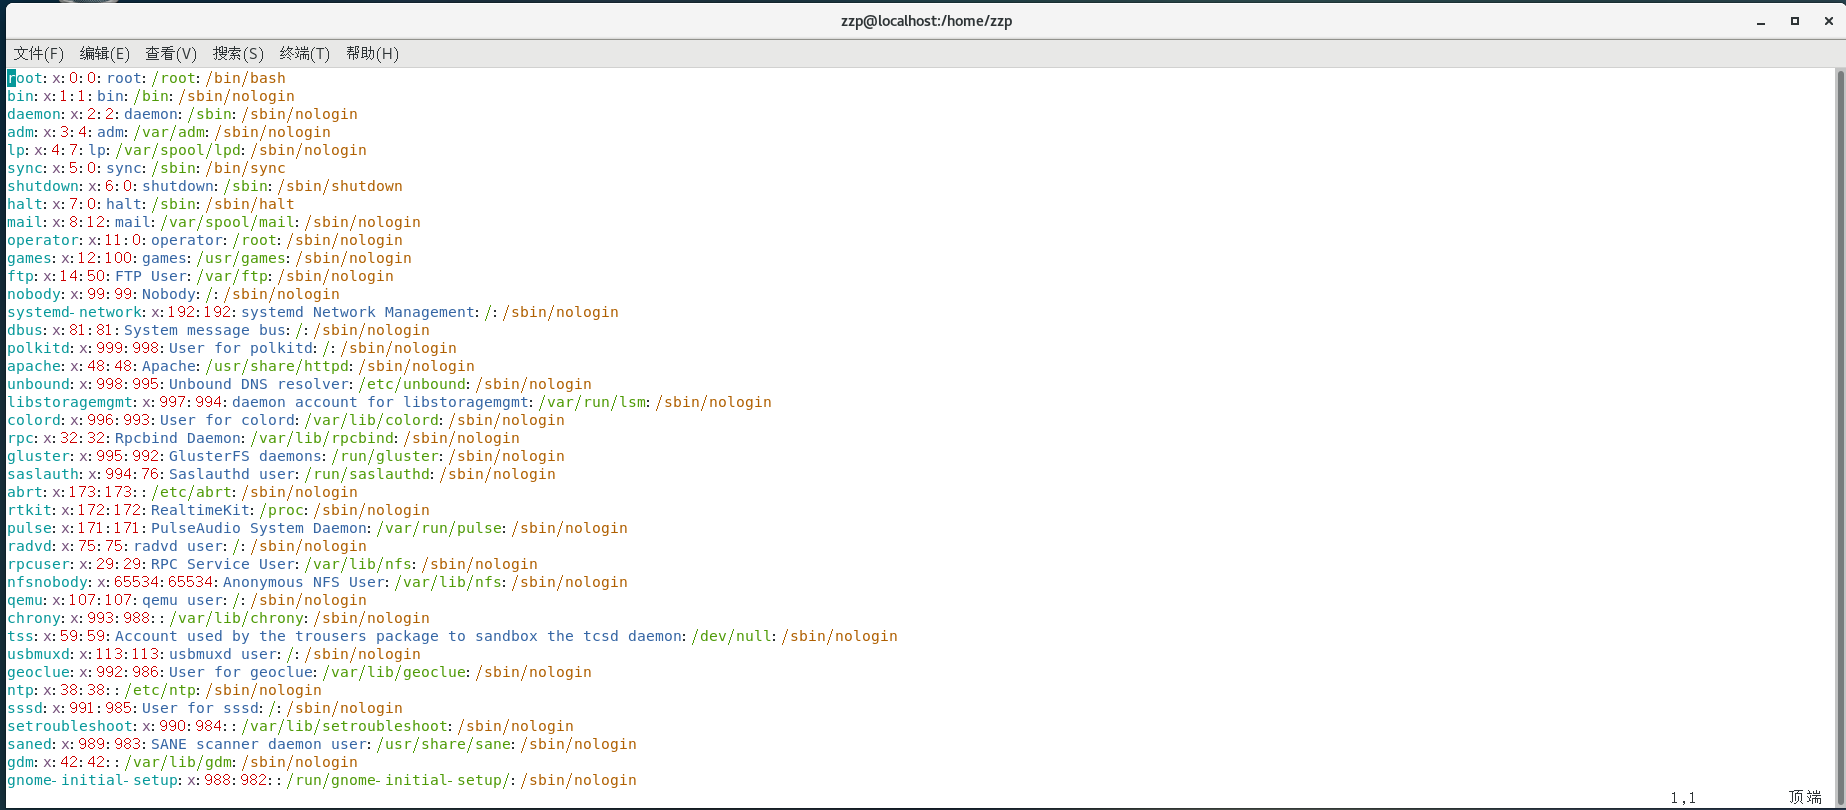
Task: Click '/bin/sync' on the sync line
Action: pos(246,168)
